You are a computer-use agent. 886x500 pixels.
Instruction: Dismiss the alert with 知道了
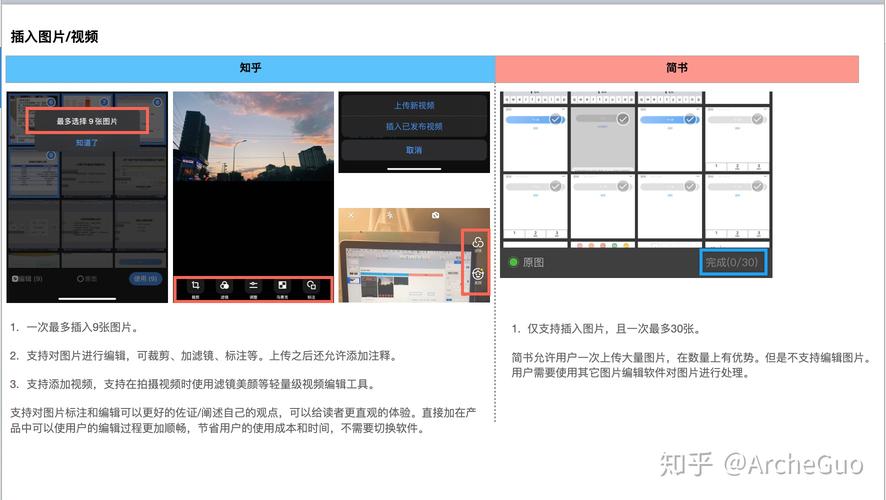[86, 143]
